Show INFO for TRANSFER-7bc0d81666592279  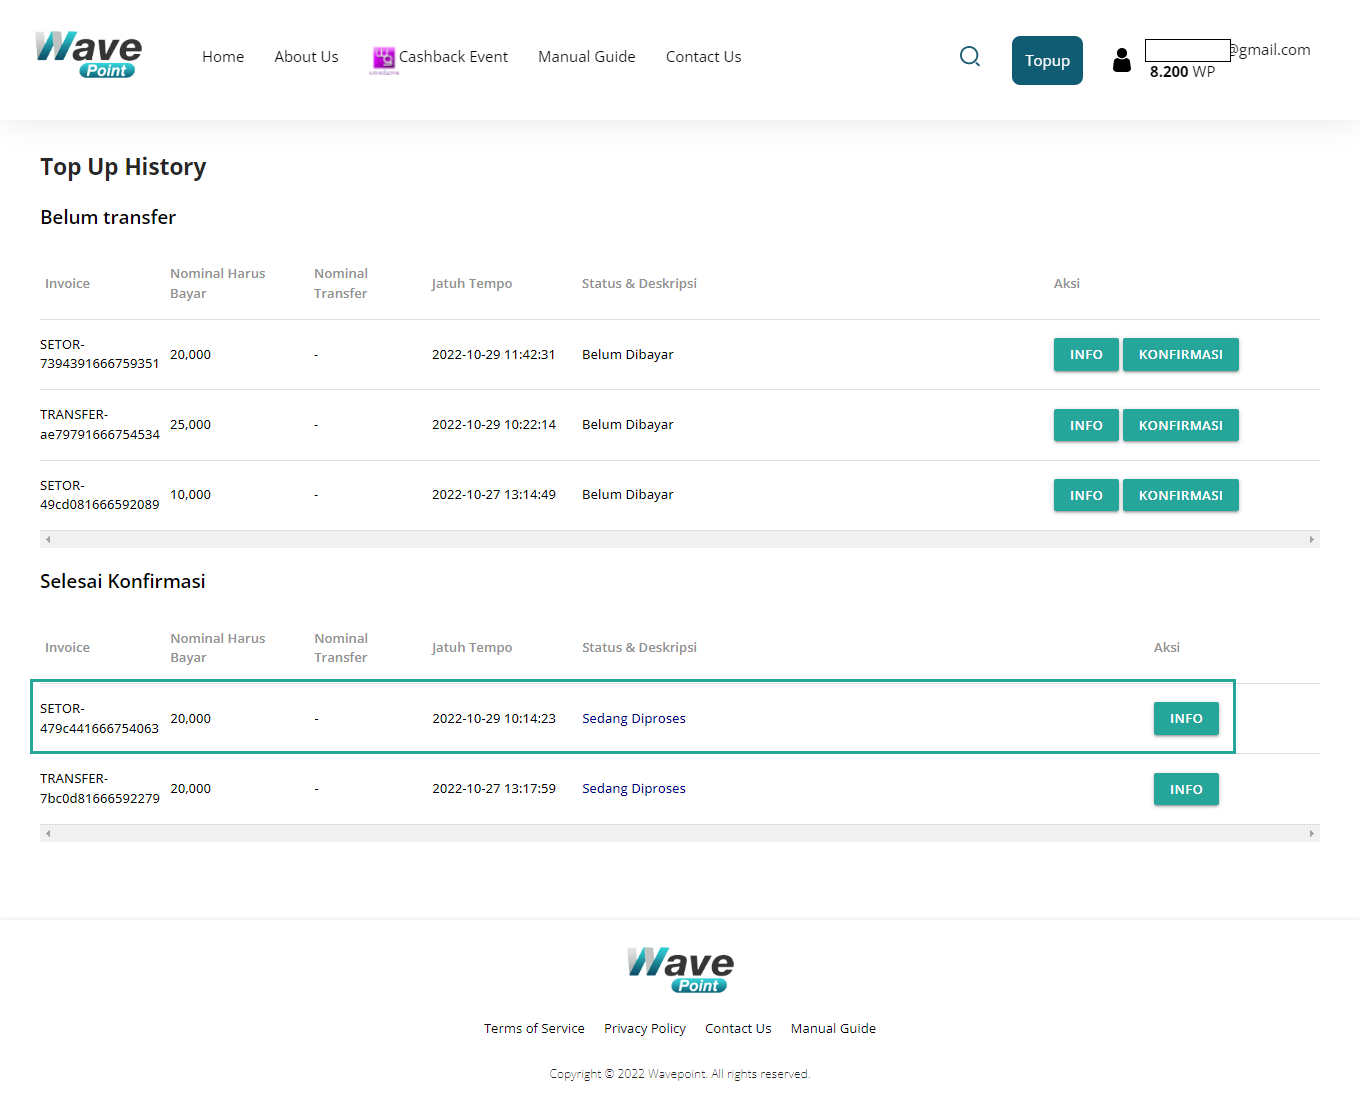[1185, 789]
